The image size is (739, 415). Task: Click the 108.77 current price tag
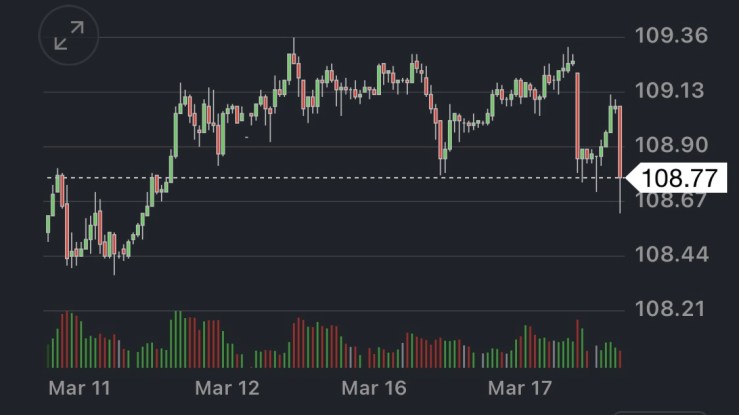(679, 178)
